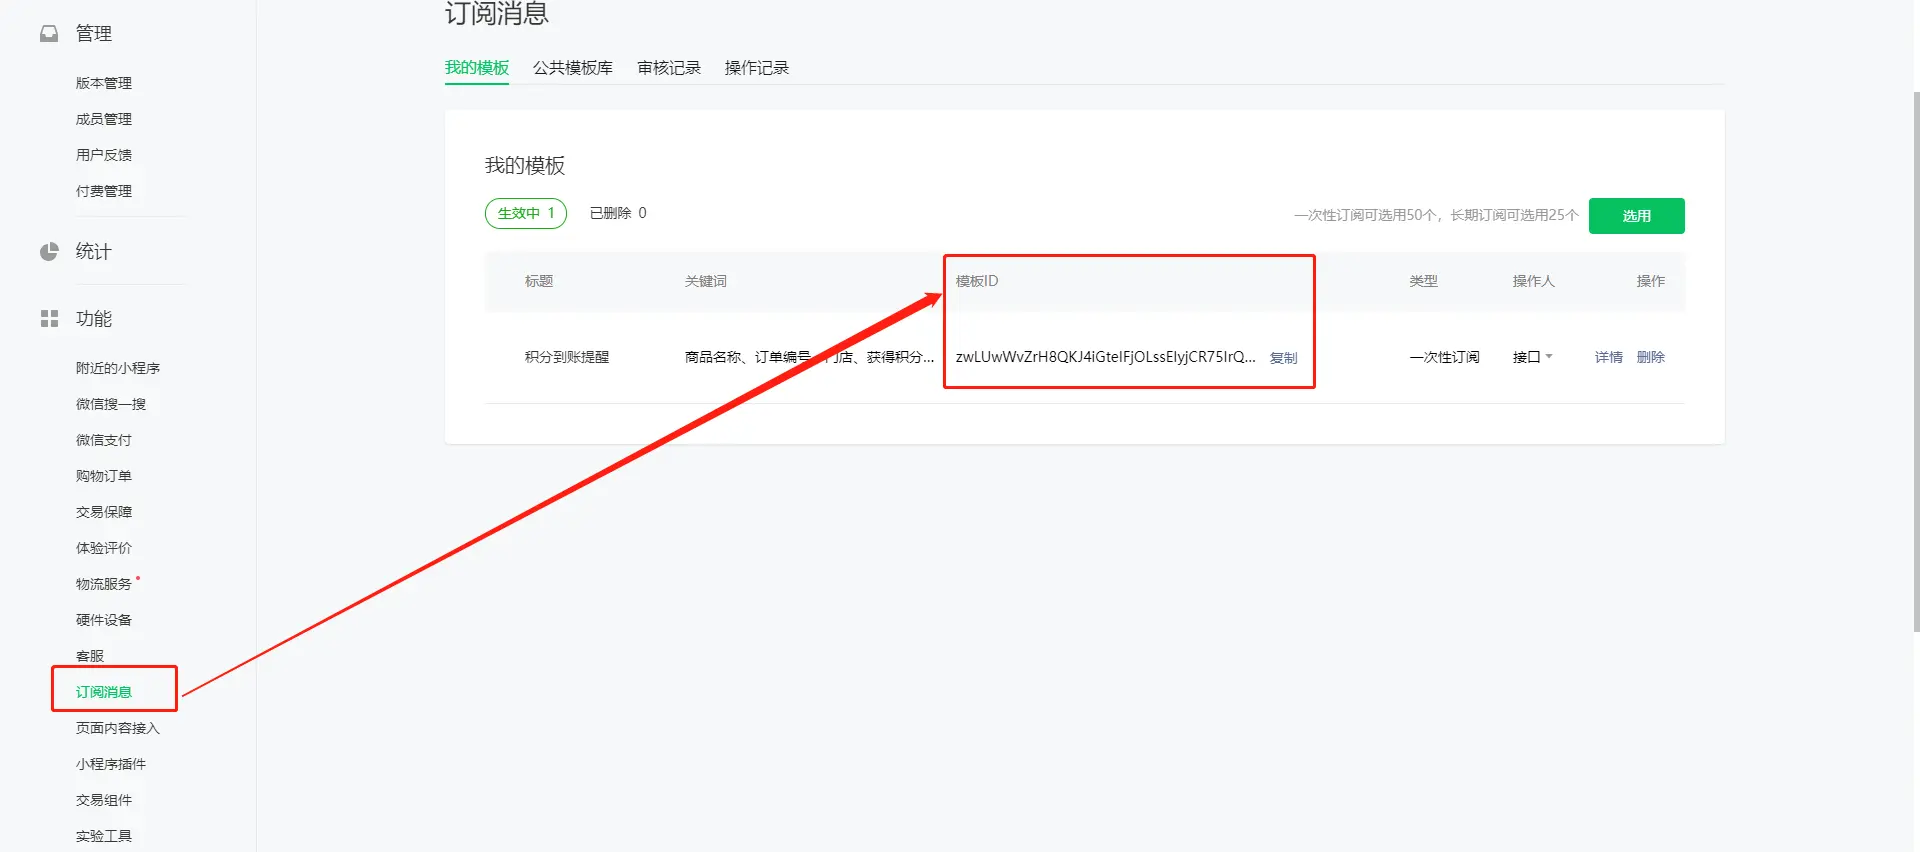Navigate to 微信支付 in sidebar
Image resolution: width=1920 pixels, height=852 pixels.
(104, 440)
